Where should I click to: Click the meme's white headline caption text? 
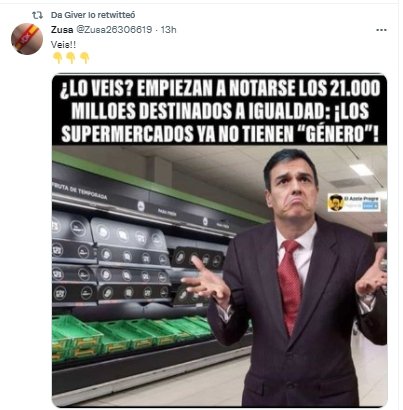(220, 111)
